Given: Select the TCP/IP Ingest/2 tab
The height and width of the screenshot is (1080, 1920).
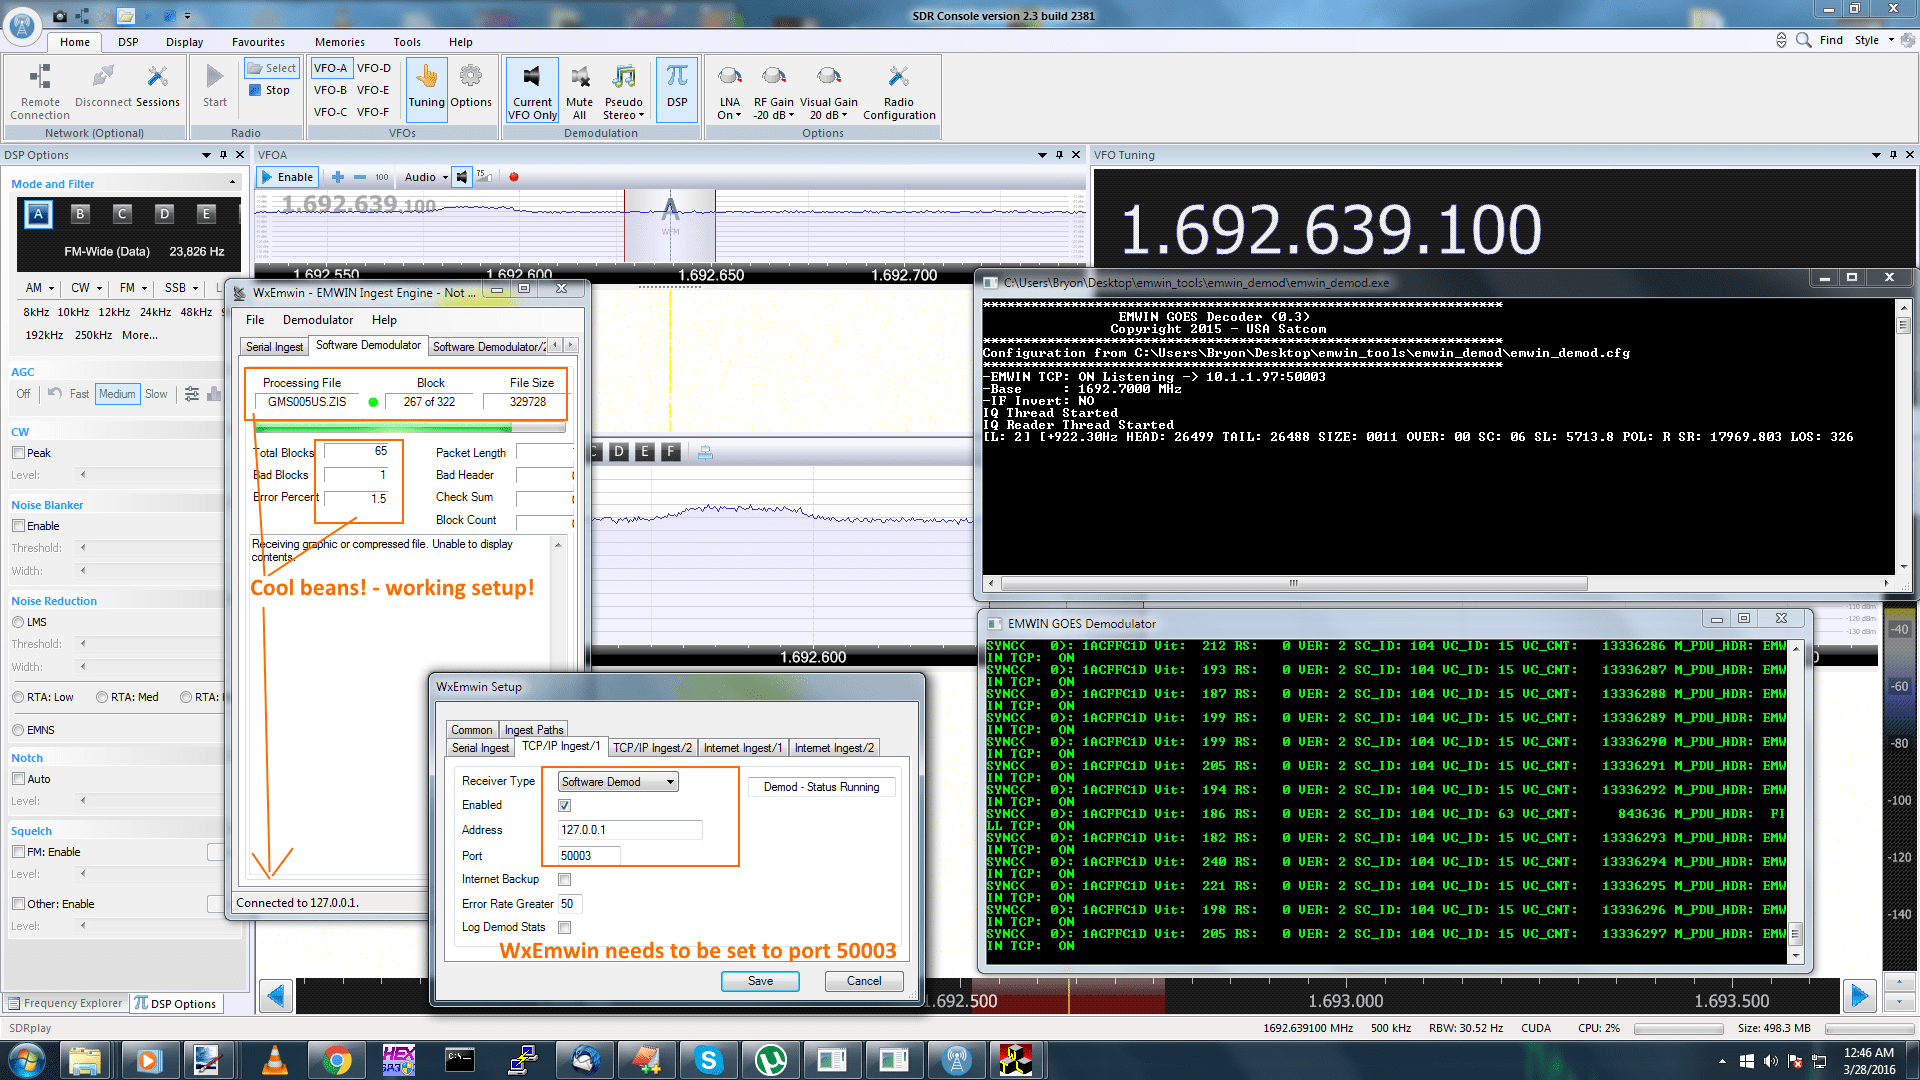Looking at the screenshot, I should [652, 748].
